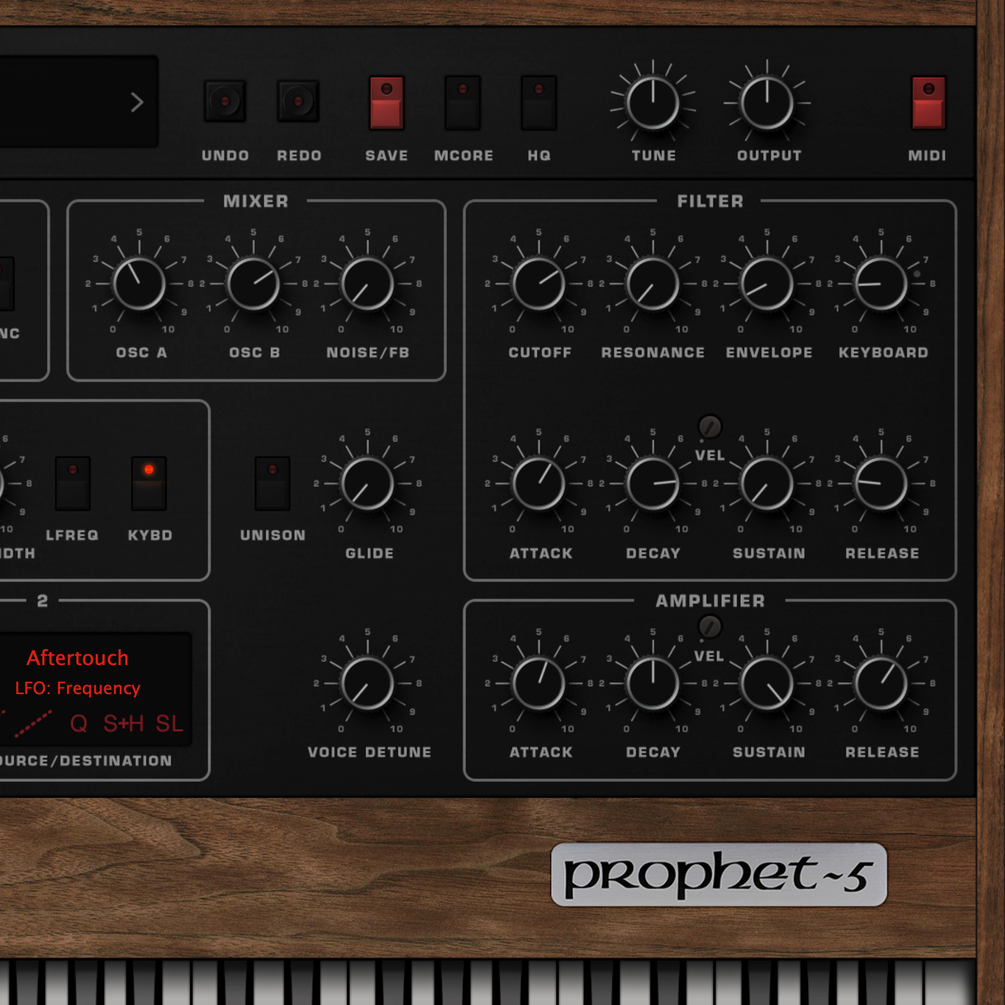The image size is (1005, 1005).
Task: Open the LFO: Frequency destination selector
Action: (x=78, y=688)
